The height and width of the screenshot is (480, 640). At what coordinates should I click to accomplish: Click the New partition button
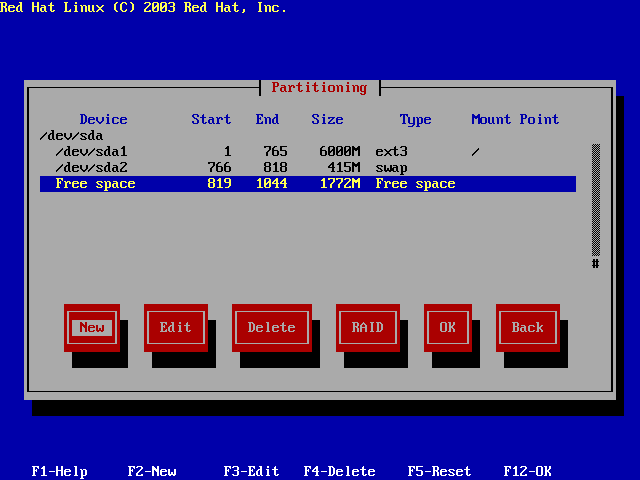coord(92,327)
